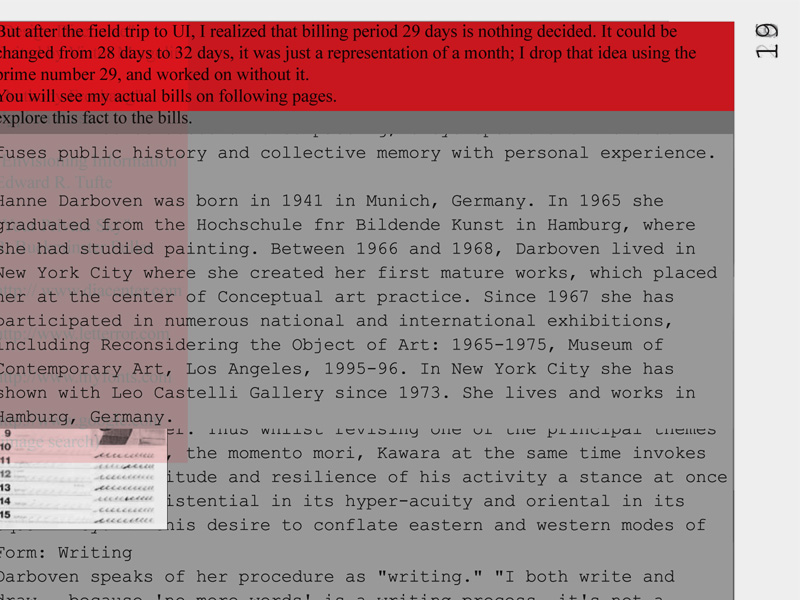The width and height of the screenshot is (800, 600).
Task: Click 'You will see my actual bills' line
Action: (168, 97)
